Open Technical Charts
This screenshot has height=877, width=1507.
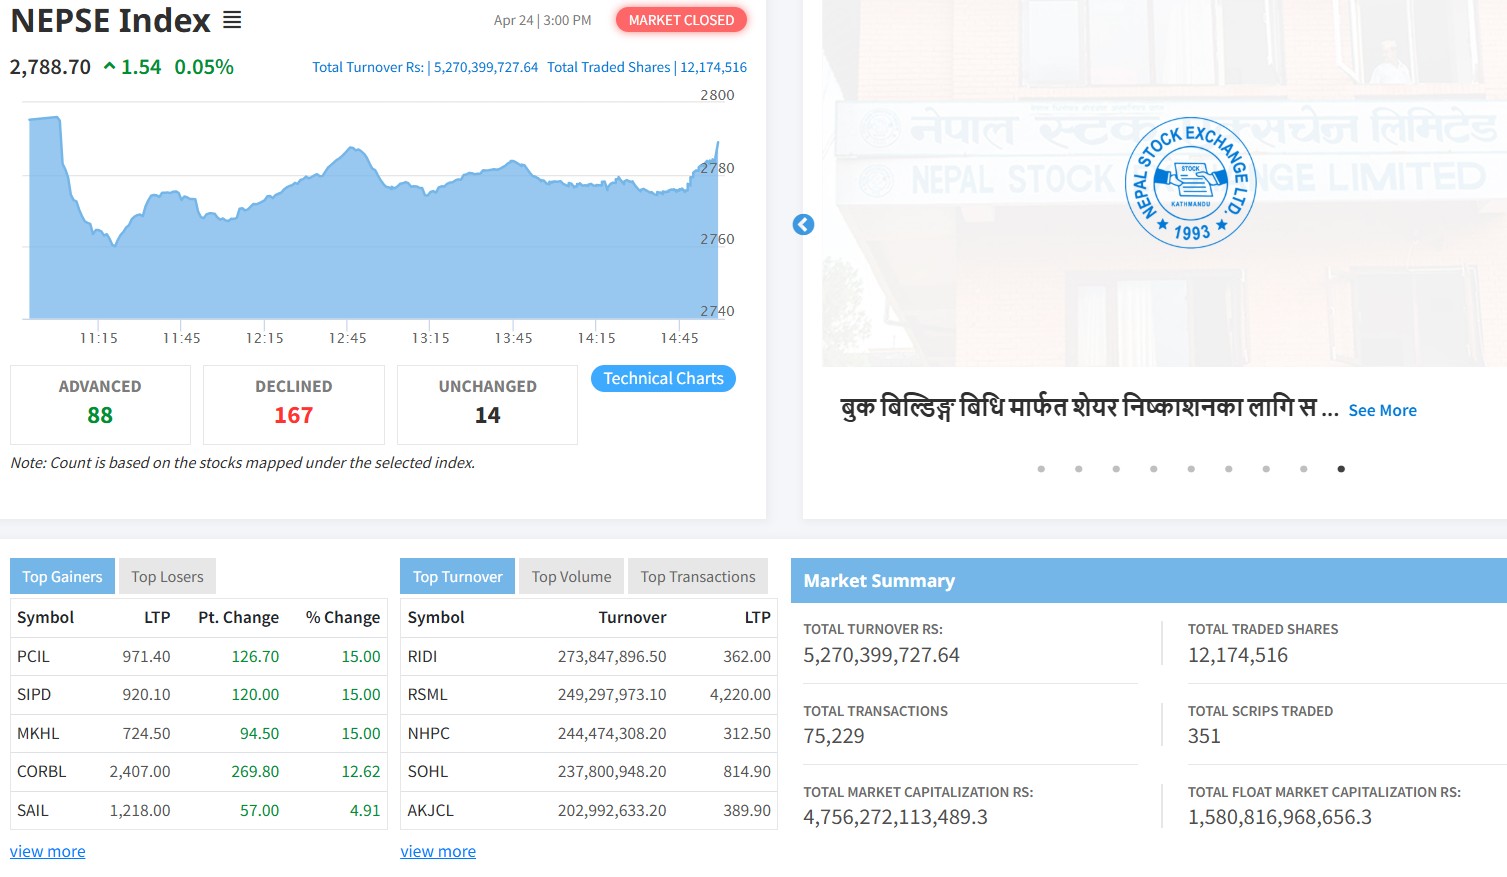[663, 379]
